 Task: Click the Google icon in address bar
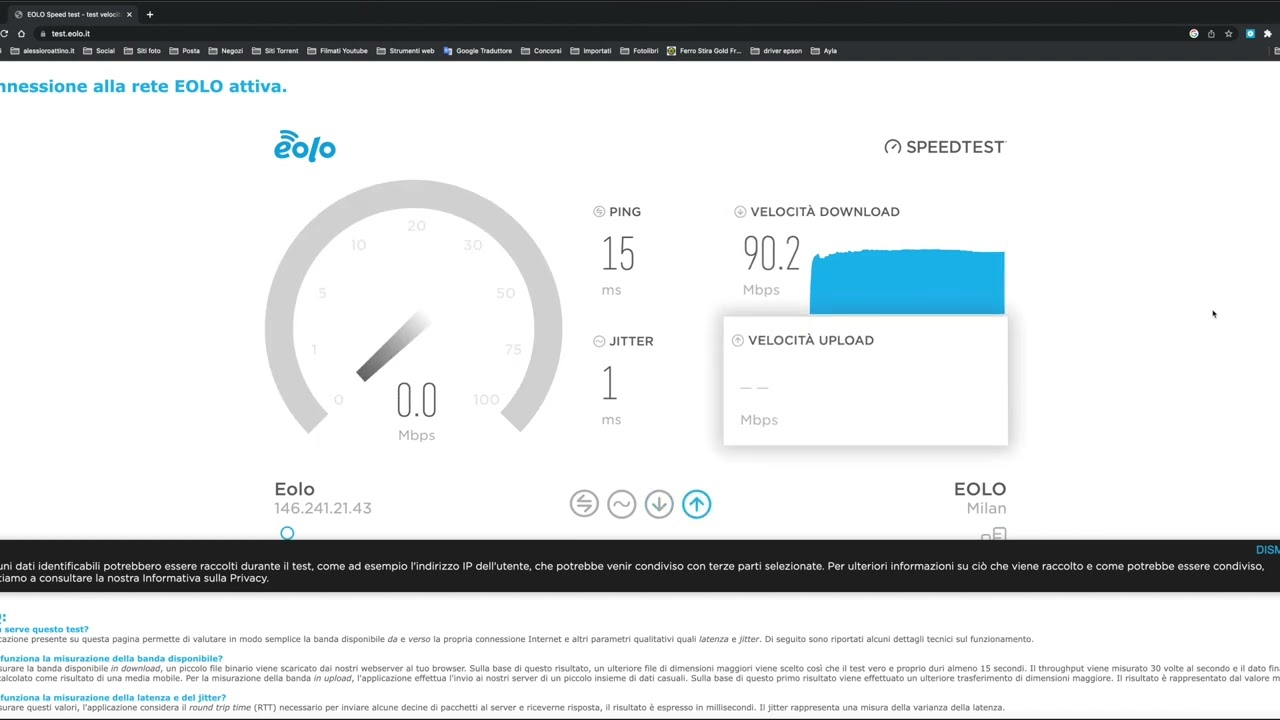coord(1194,33)
